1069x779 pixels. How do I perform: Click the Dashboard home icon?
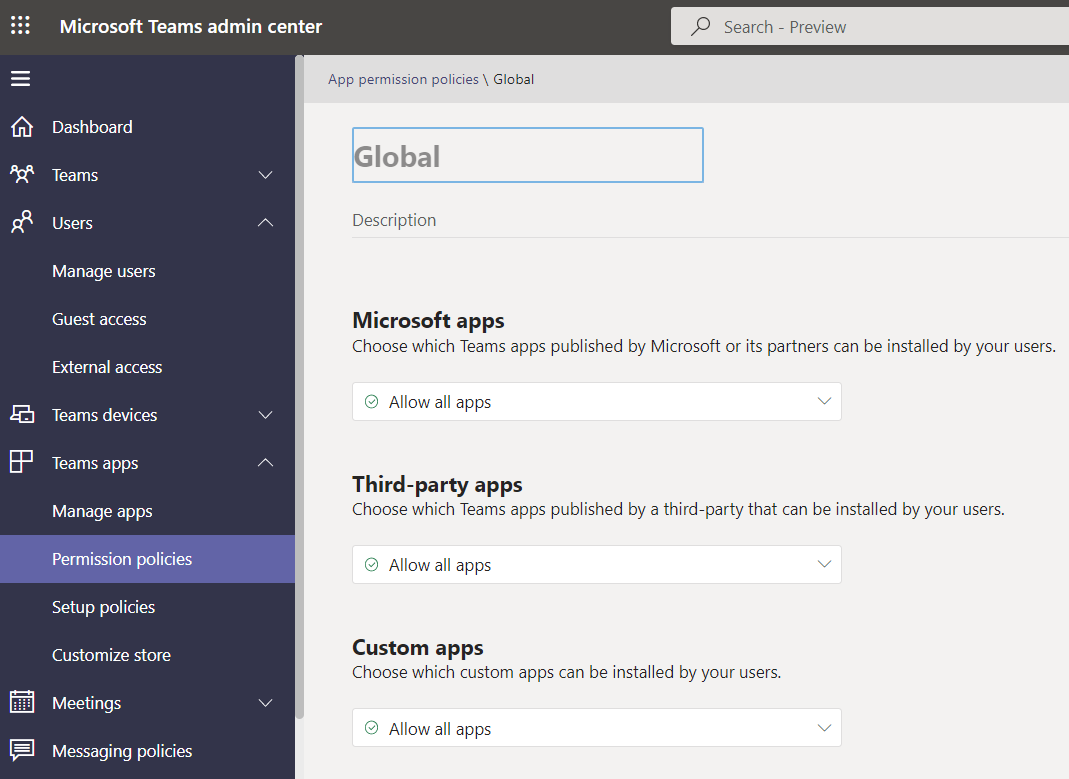click(x=20, y=127)
